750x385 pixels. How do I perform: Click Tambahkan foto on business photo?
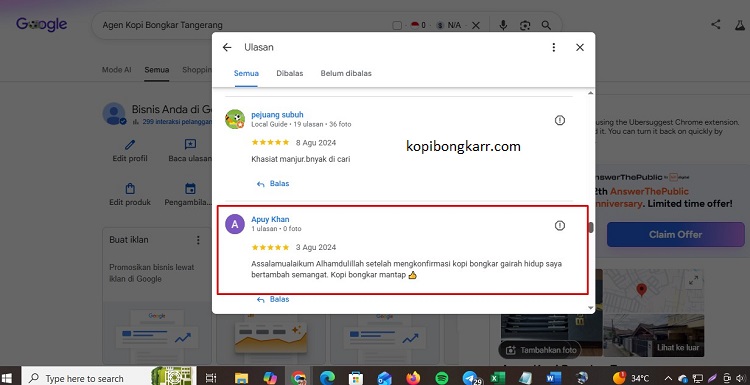point(540,350)
